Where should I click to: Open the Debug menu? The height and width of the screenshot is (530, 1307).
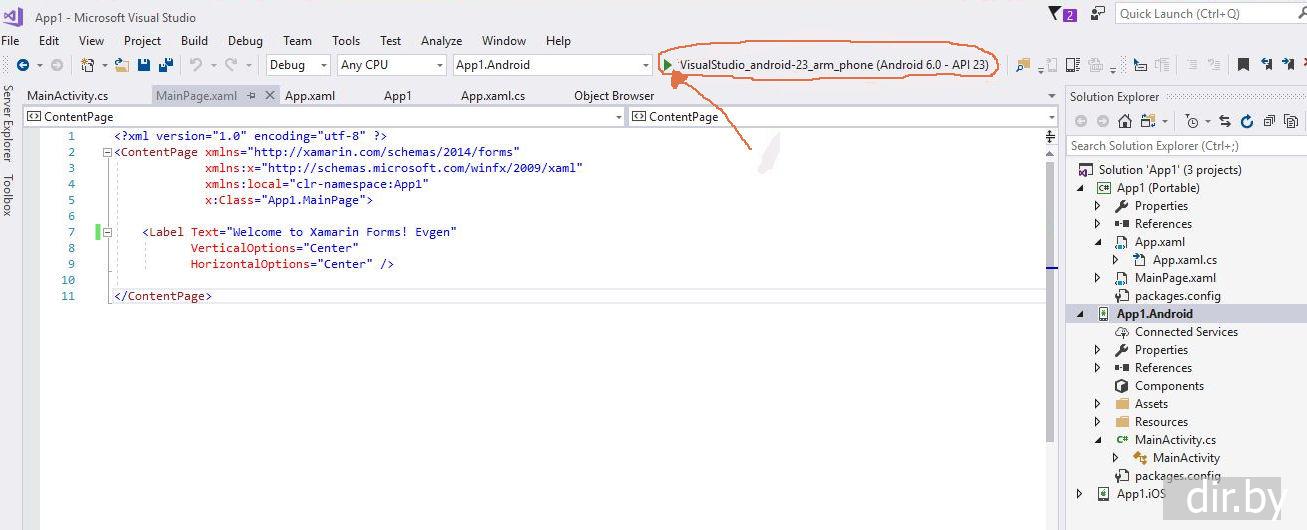(x=245, y=41)
